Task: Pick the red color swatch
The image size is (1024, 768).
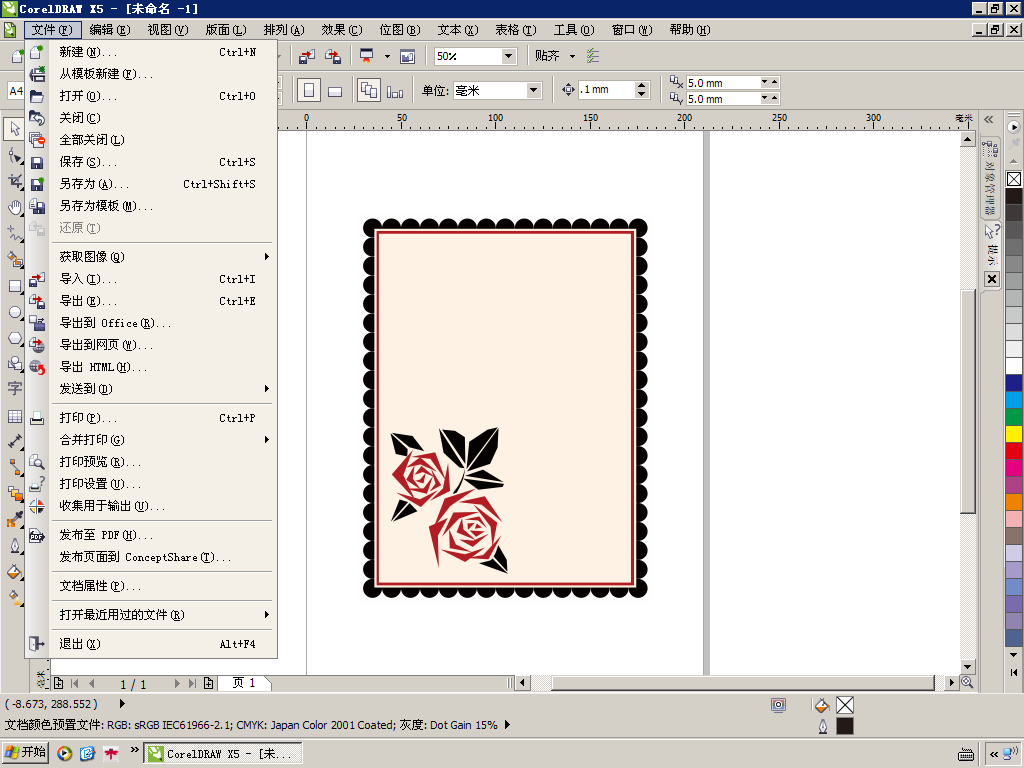Action: pos(1014,451)
